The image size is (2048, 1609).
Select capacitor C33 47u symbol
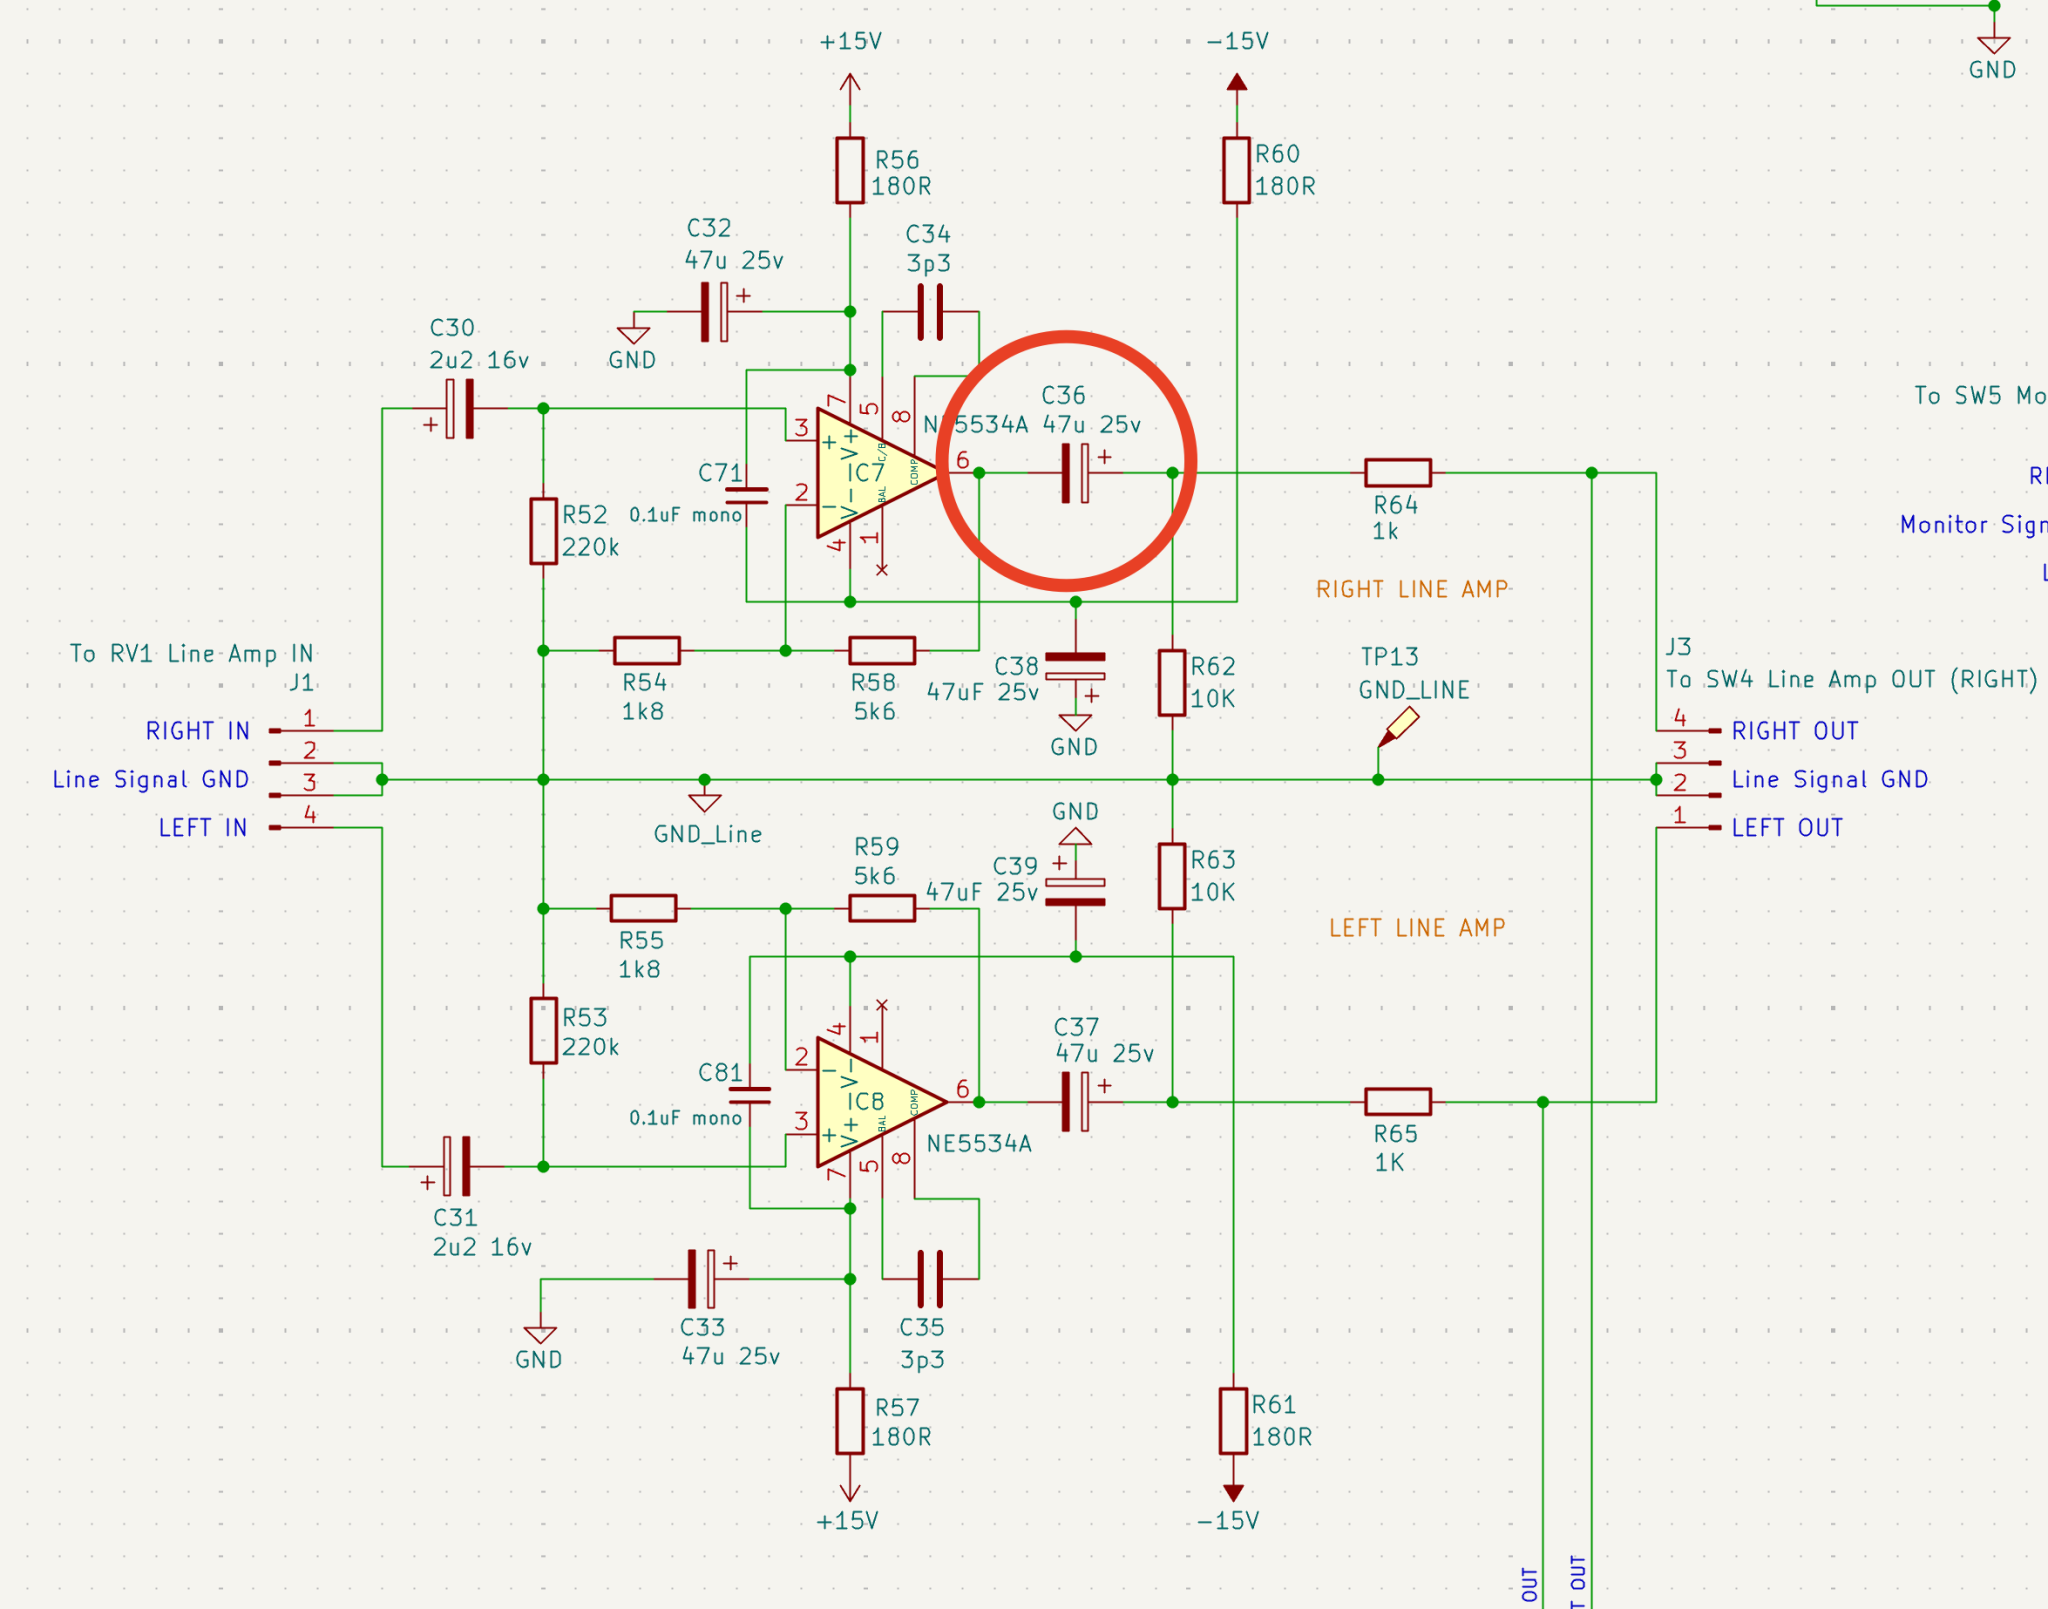coord(701,1278)
